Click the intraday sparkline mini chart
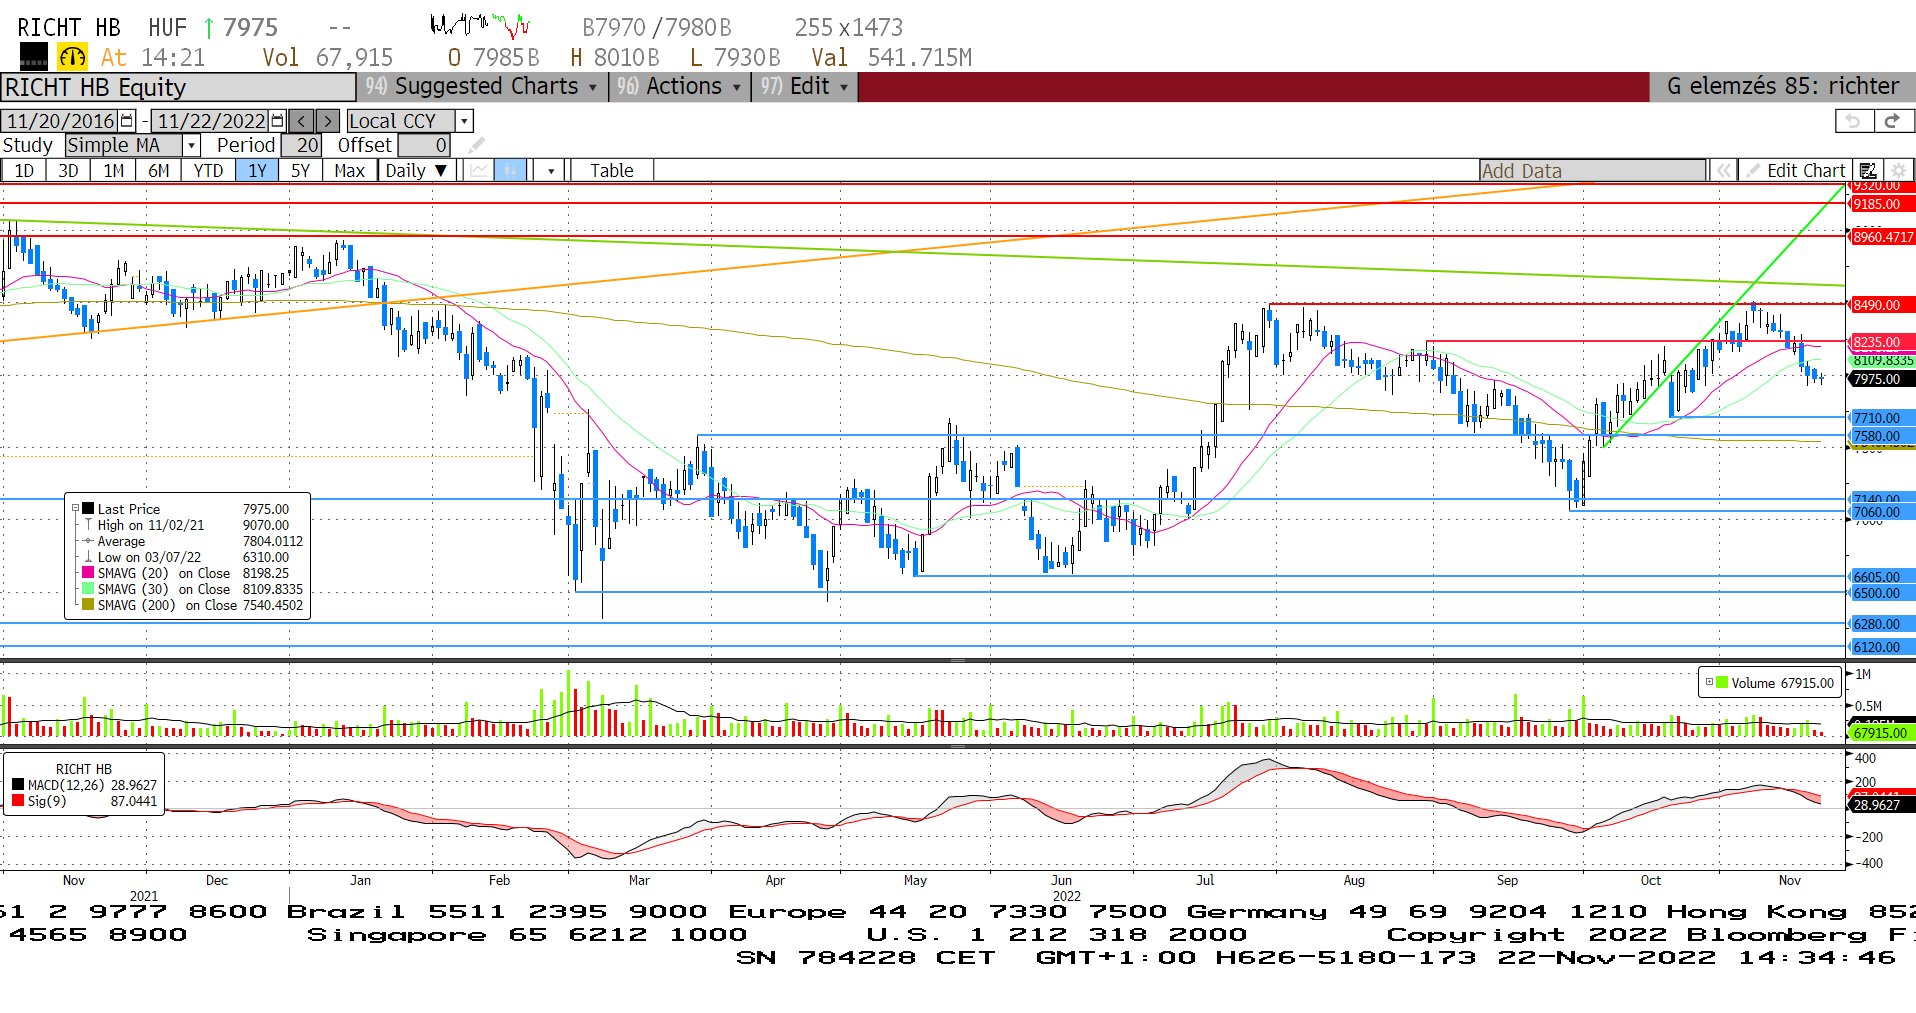The image size is (1916, 1013). pos(480,24)
